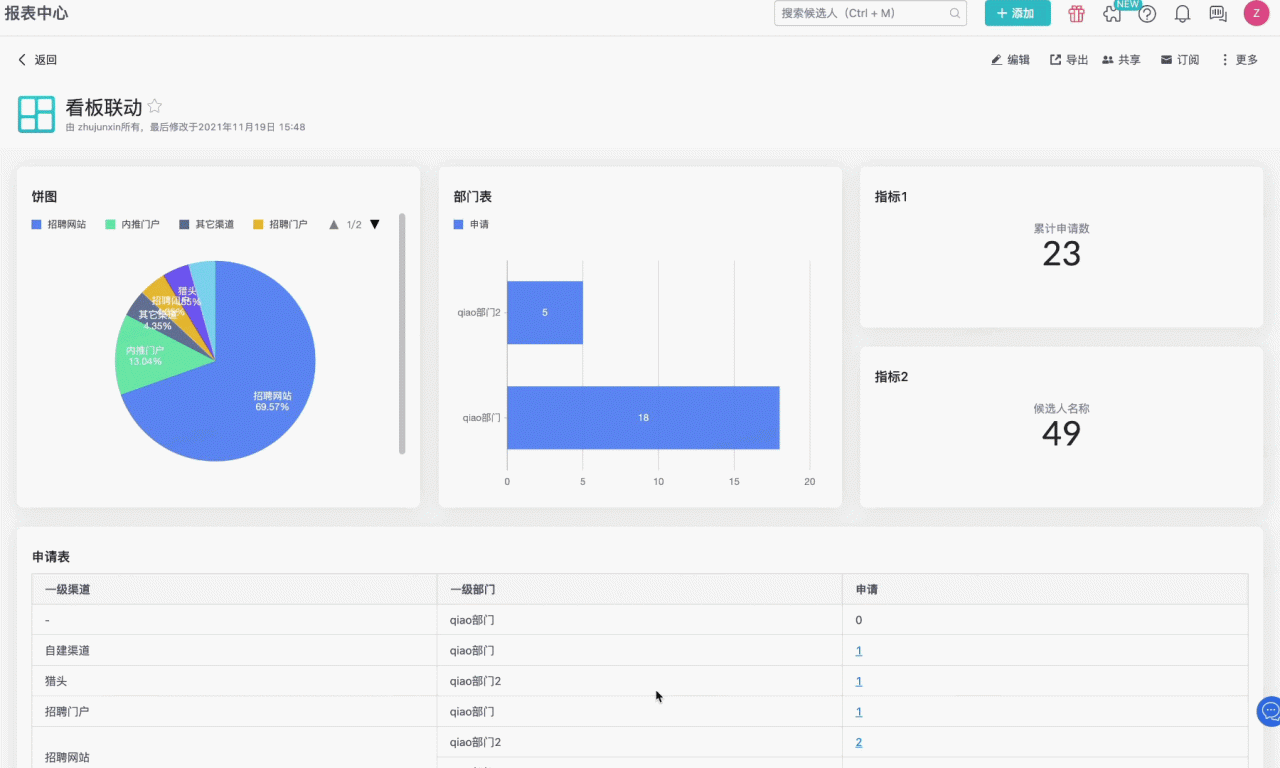Open the user avatar Z menu
Image resolution: width=1280 pixels, height=768 pixels.
1256,13
